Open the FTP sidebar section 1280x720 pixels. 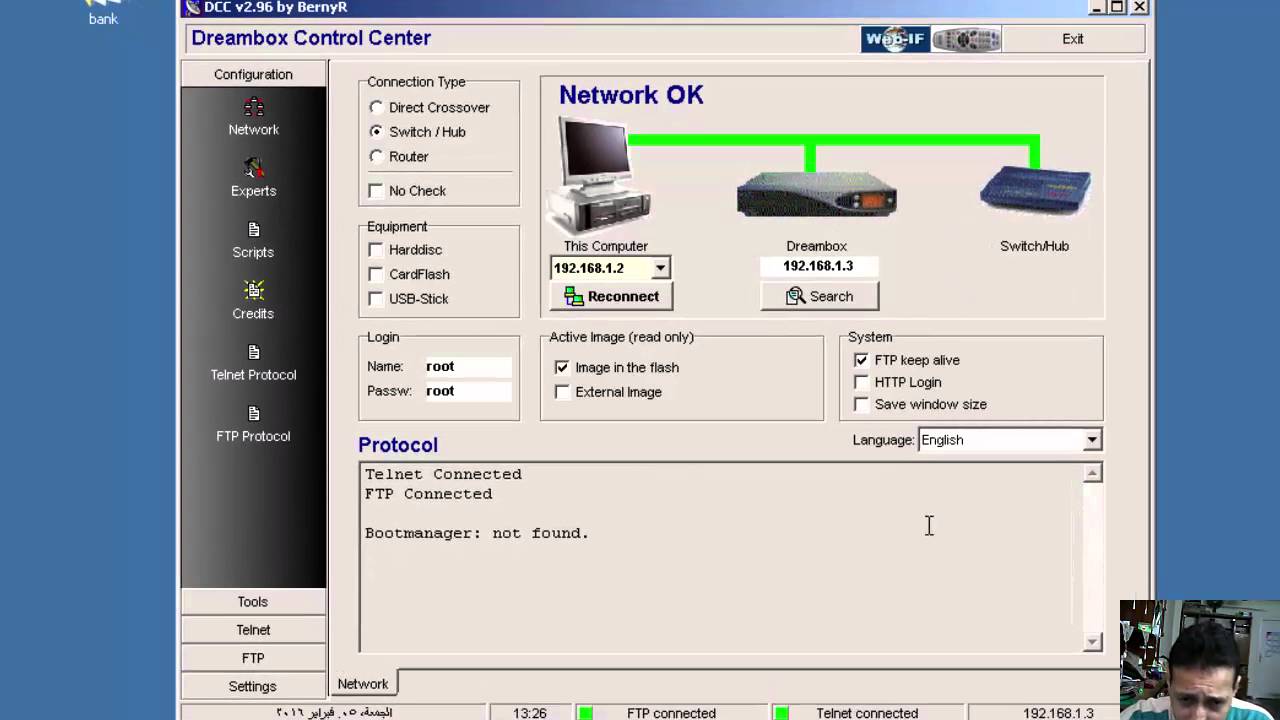point(253,658)
